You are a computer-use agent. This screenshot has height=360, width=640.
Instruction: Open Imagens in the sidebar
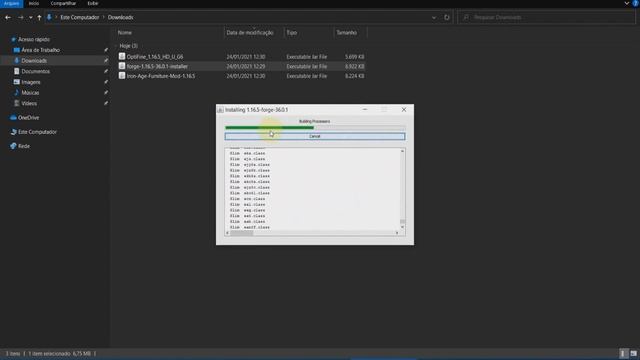coord(31,82)
